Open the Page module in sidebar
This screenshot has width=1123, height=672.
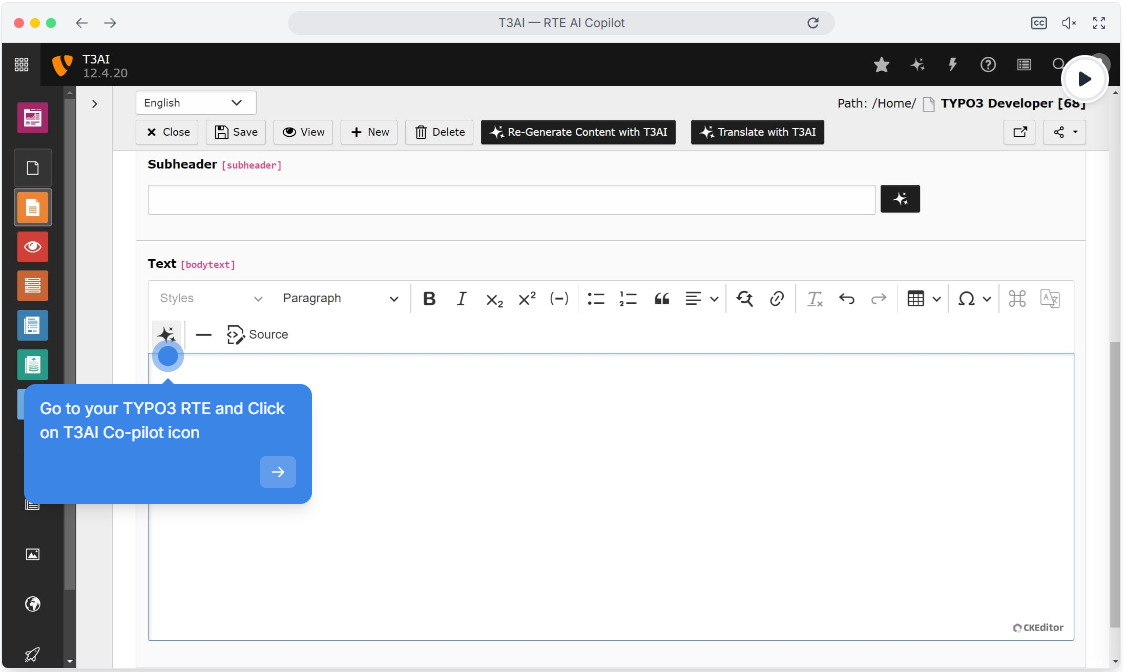pyautogui.click(x=33, y=168)
